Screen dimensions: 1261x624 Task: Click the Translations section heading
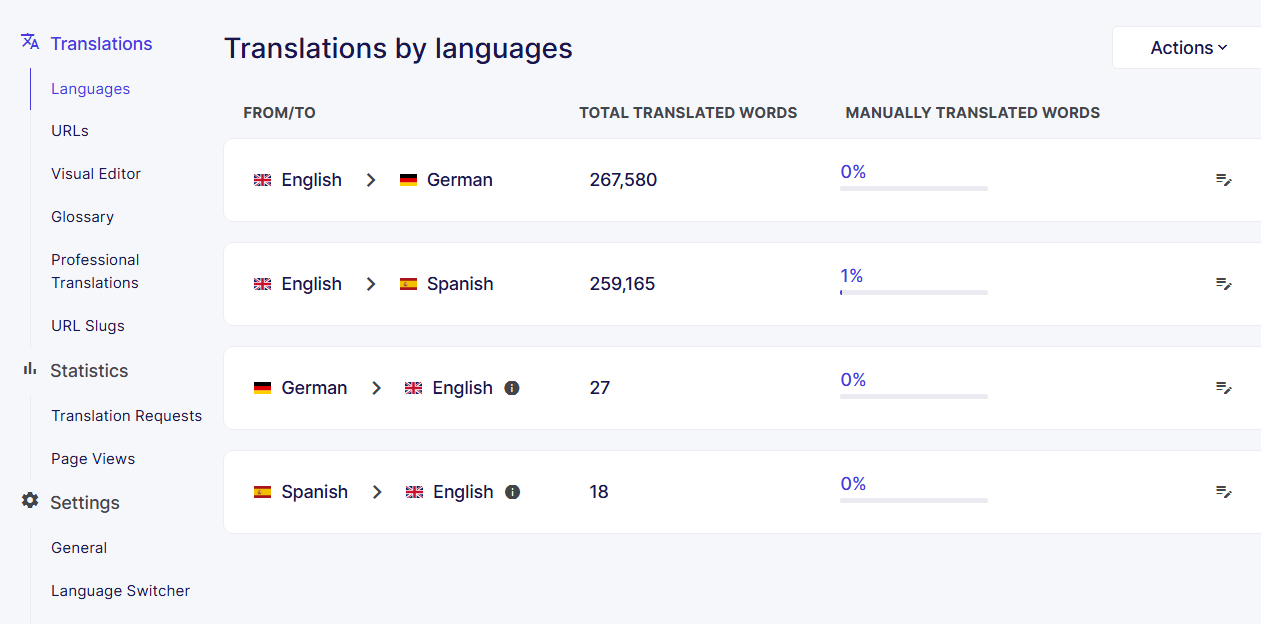coord(101,43)
